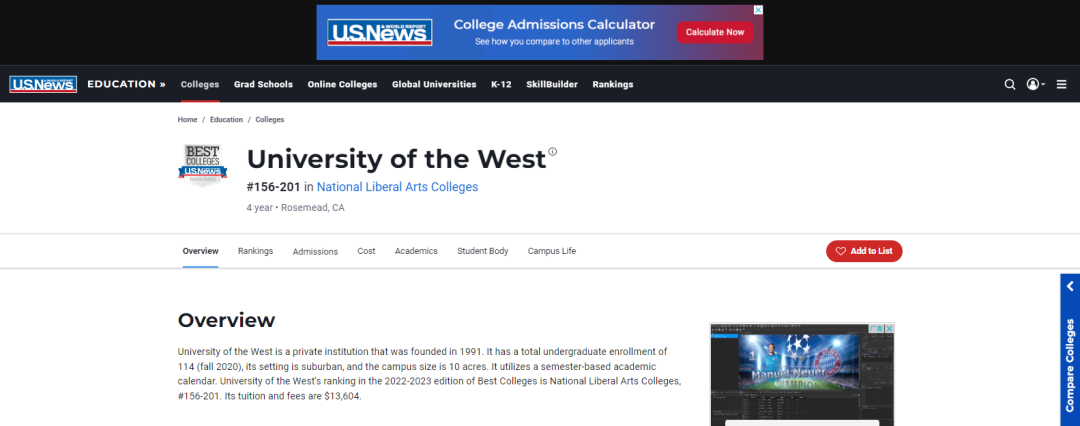Click the user account profile icon
Viewport: 1080px width, 426px height.
[1034, 85]
